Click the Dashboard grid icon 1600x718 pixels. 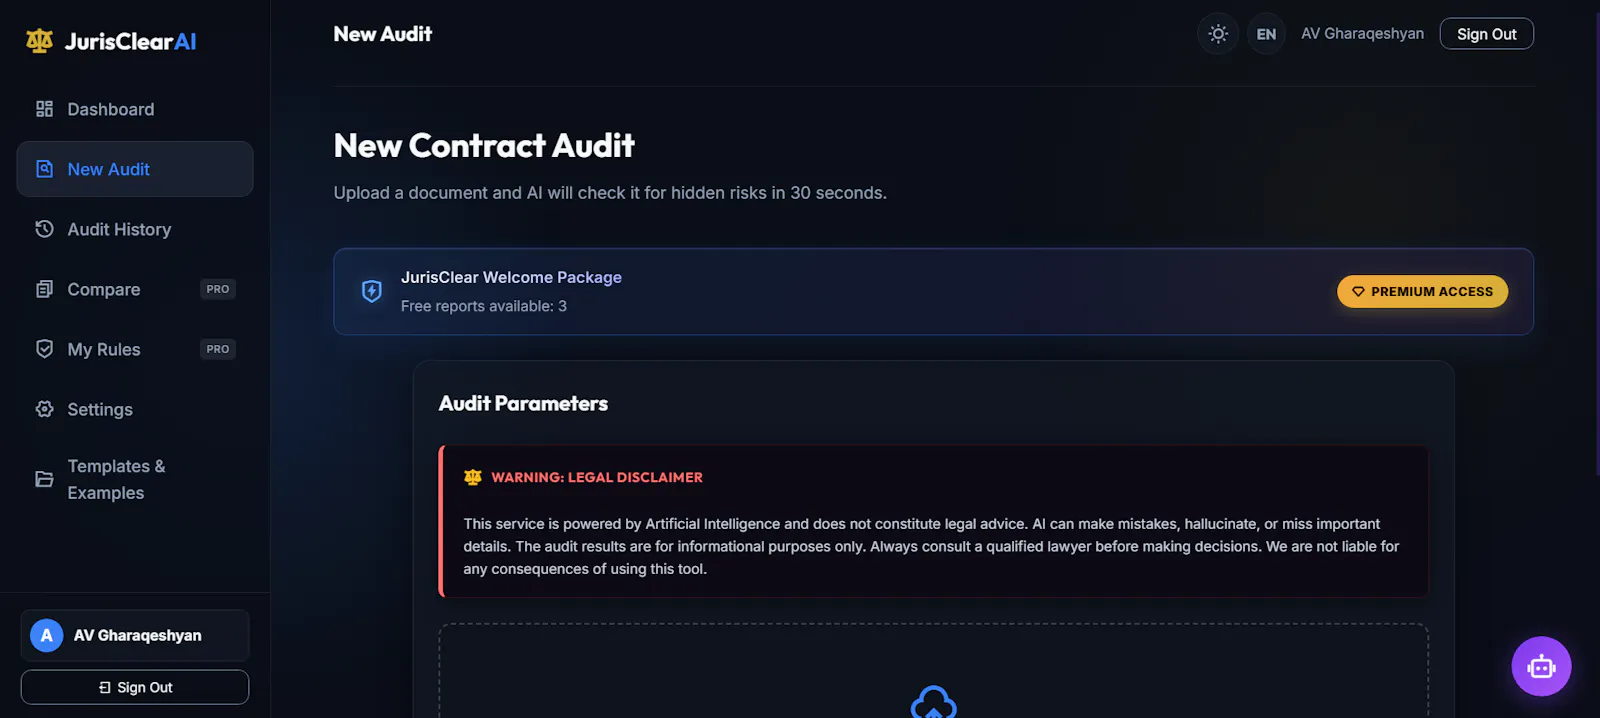[x=44, y=109]
